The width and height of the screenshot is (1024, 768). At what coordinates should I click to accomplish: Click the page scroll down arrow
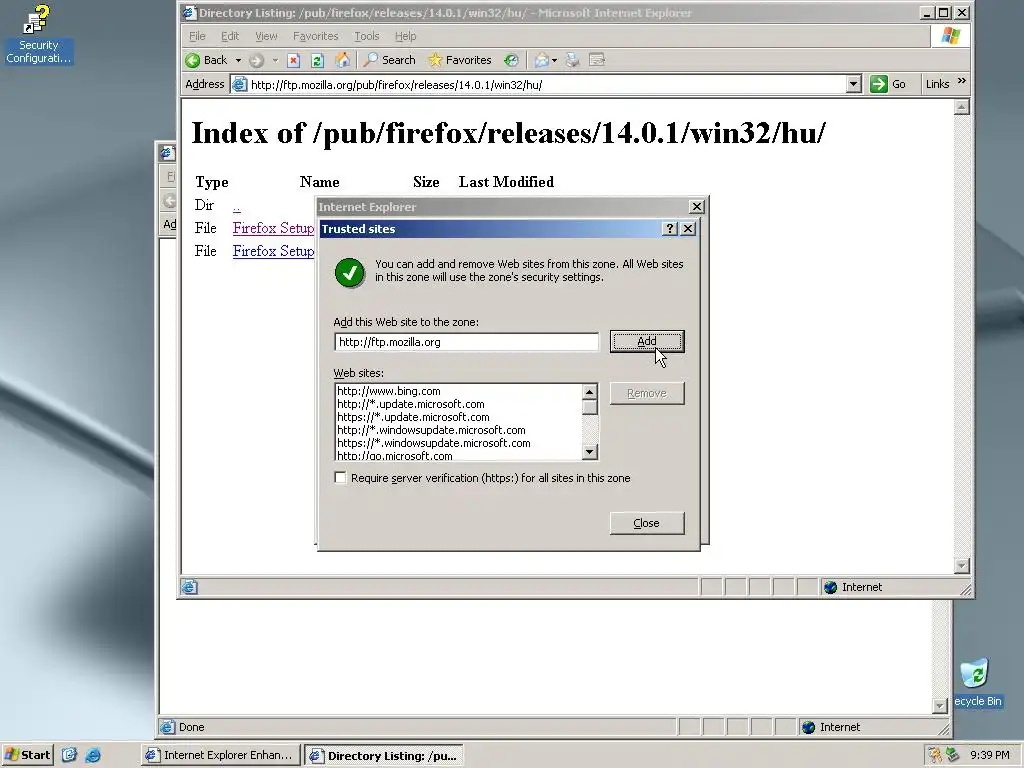(961, 566)
